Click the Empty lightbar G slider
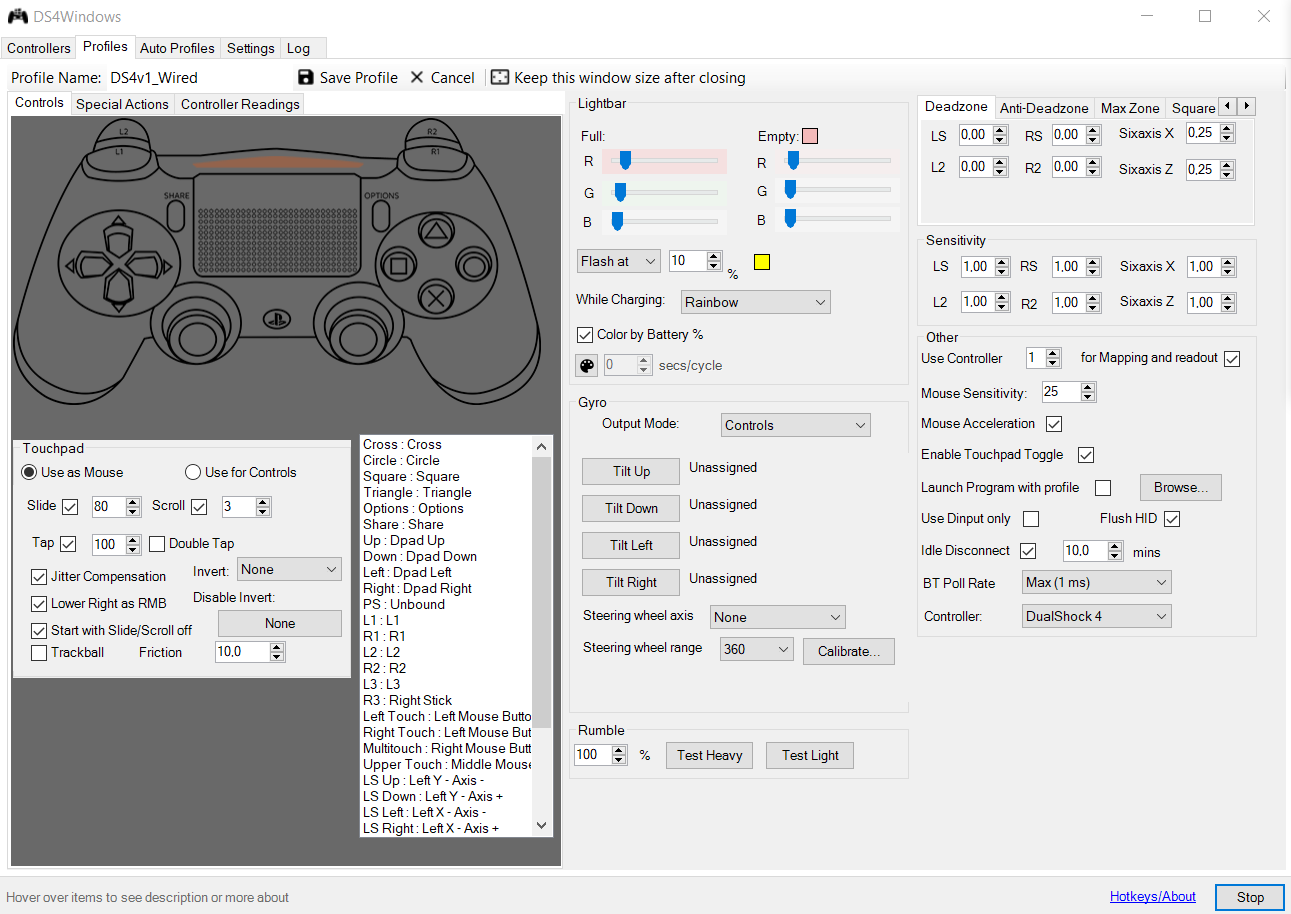This screenshot has width=1291, height=914. [x=839, y=189]
